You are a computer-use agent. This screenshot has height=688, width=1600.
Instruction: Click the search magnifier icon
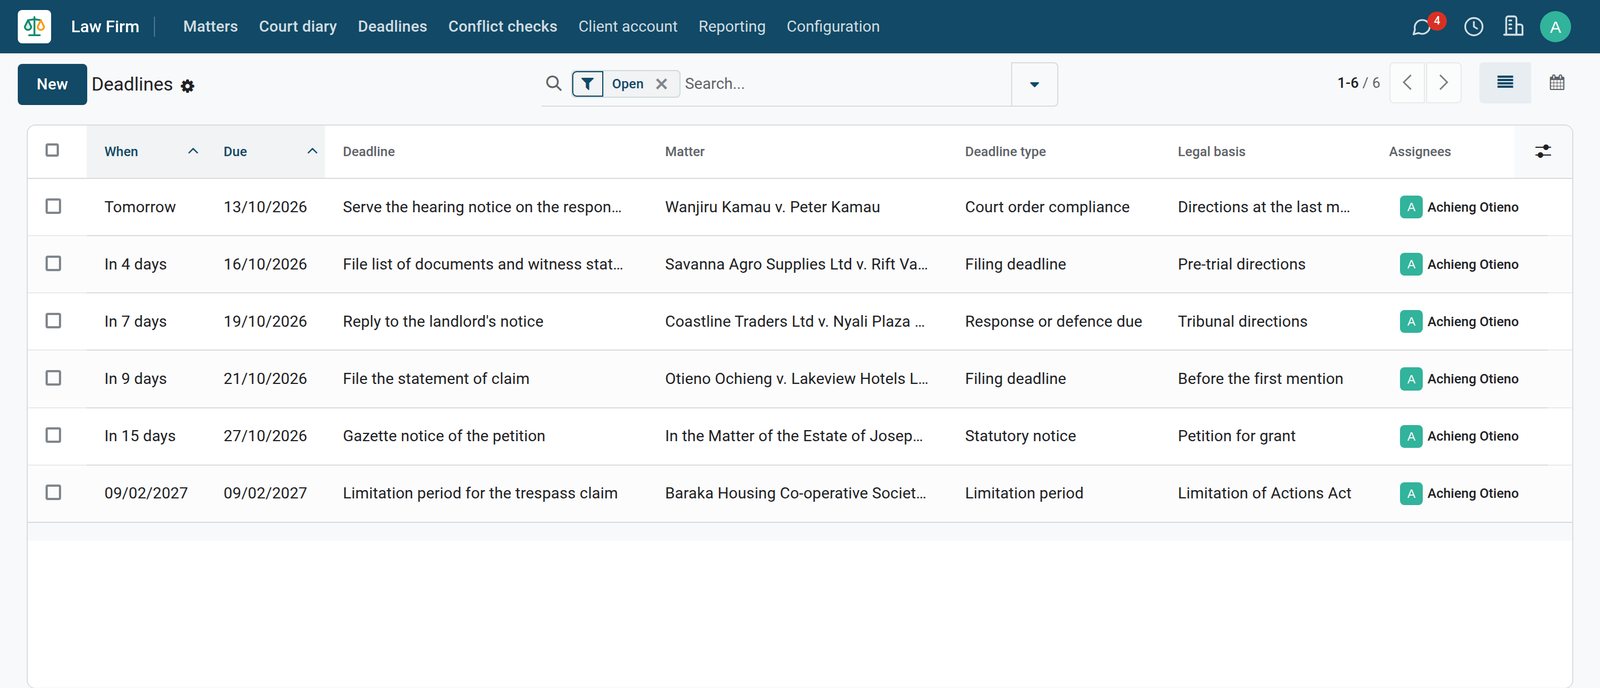coord(553,83)
